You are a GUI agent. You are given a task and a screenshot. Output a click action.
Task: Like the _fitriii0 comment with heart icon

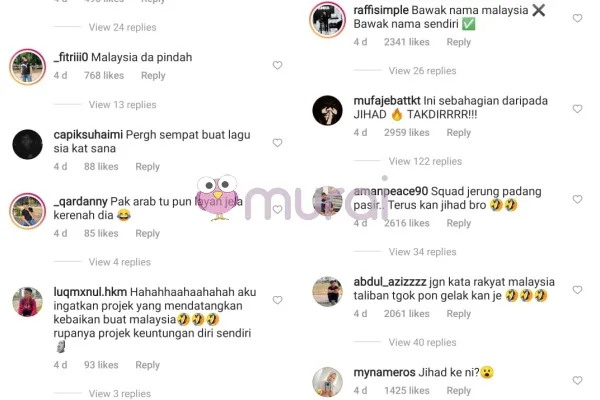click(277, 65)
